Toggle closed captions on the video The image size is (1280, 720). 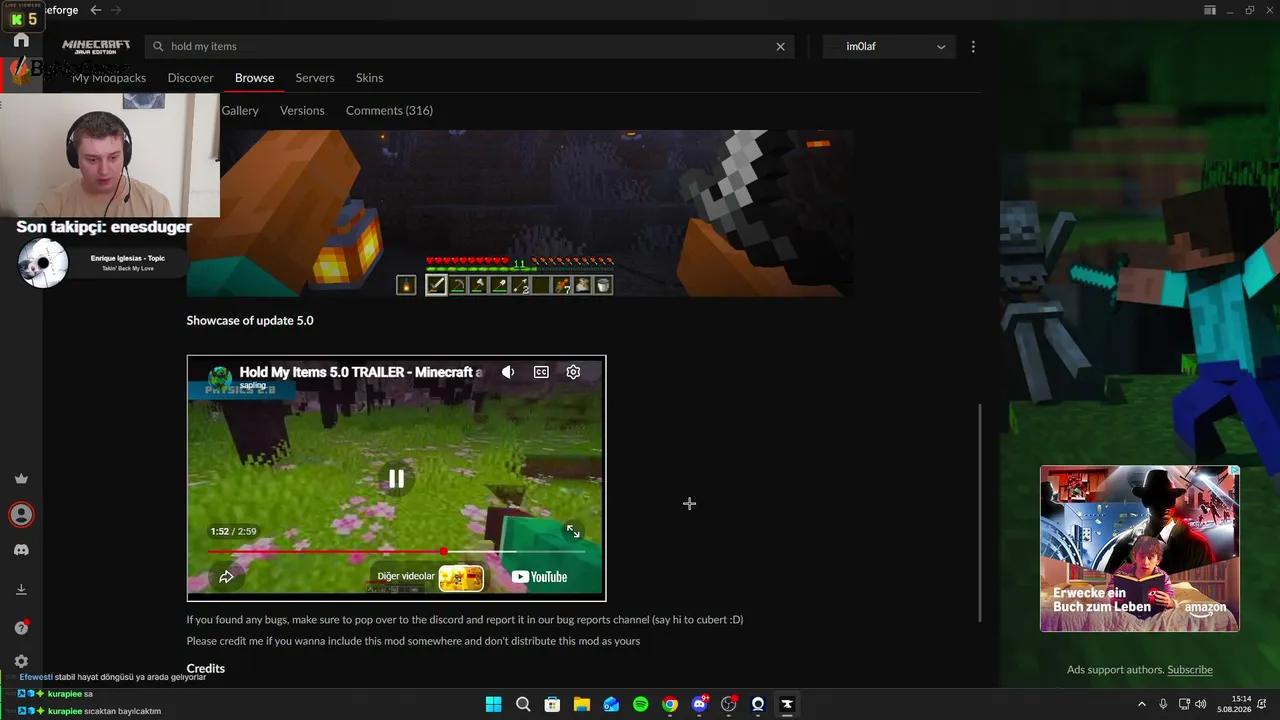tap(541, 372)
